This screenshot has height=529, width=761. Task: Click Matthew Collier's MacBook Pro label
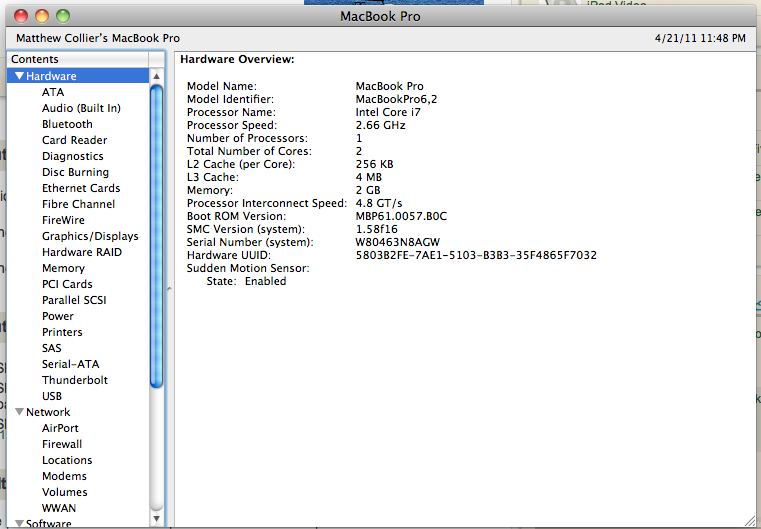[x=98, y=38]
